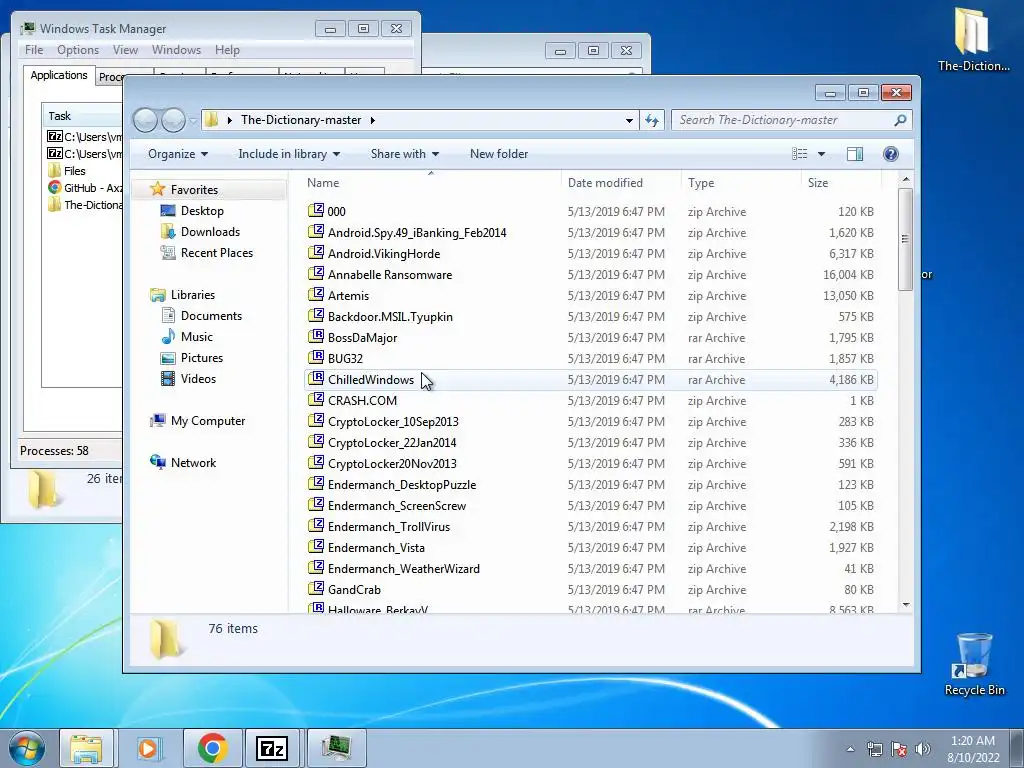Switch to 7-Zip on taskbar
This screenshot has height=768, width=1024.
[x=272, y=748]
